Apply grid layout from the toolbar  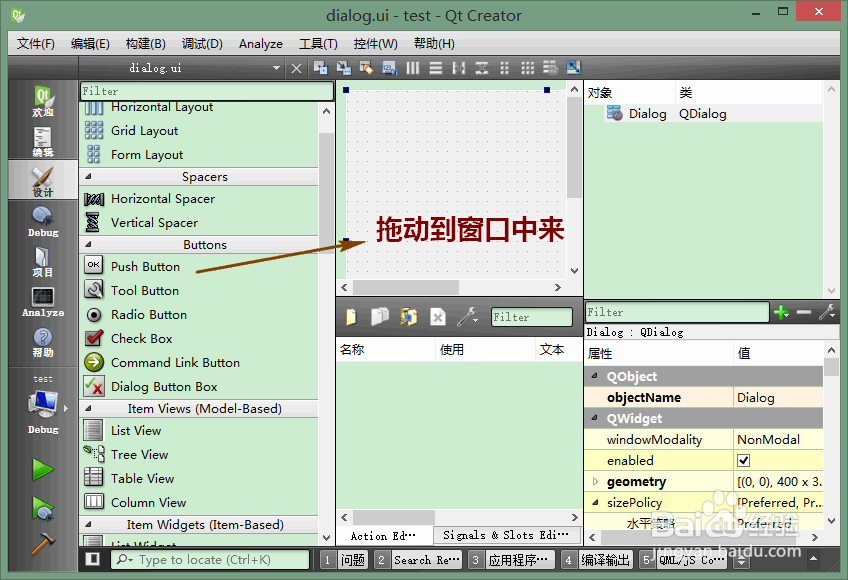point(527,68)
